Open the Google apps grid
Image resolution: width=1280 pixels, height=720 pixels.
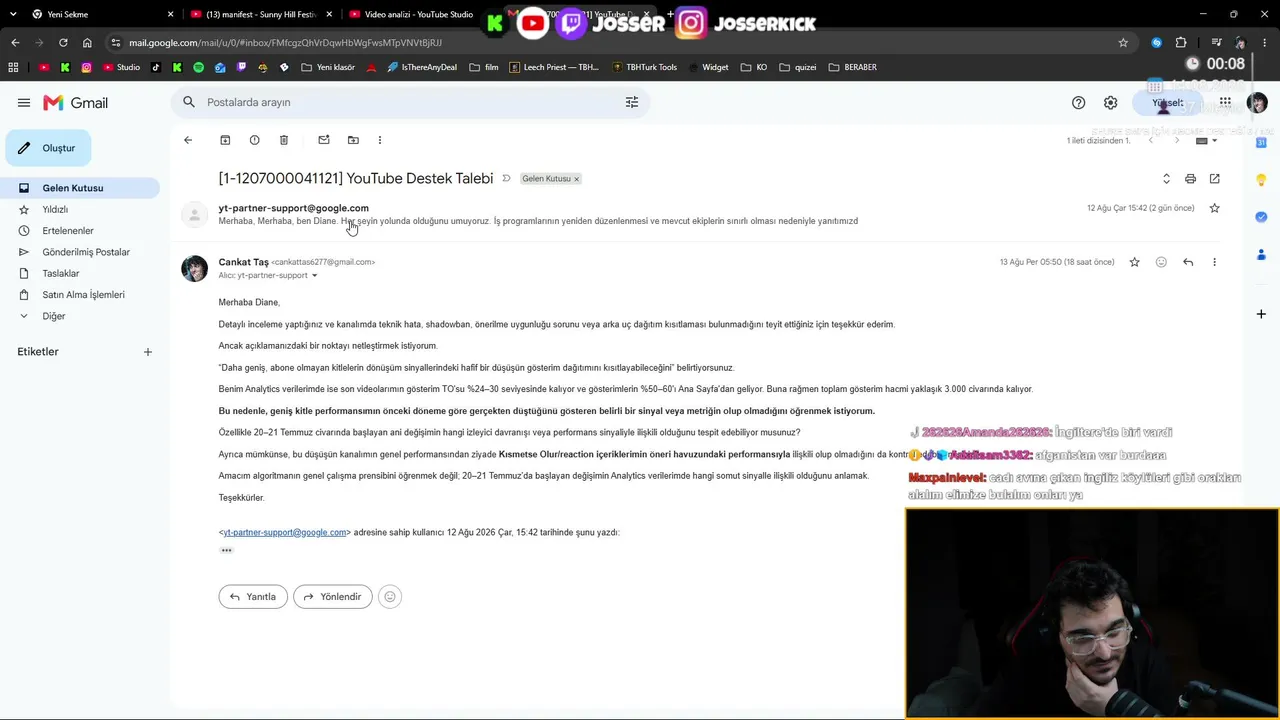1225,102
